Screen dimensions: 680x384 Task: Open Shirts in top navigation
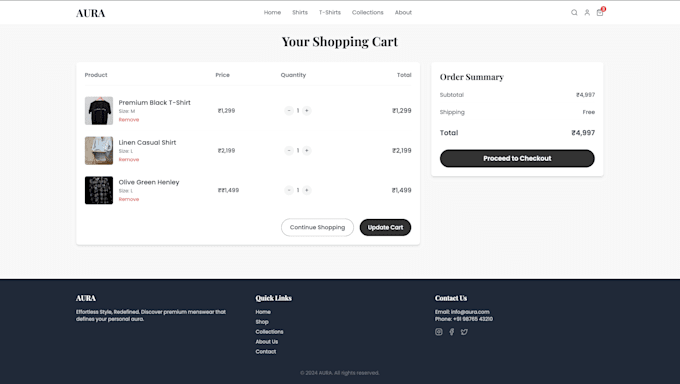300,13
